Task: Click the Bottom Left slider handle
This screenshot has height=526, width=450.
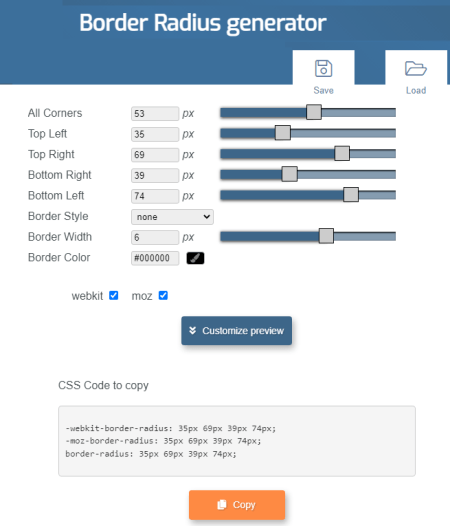Action: point(351,195)
